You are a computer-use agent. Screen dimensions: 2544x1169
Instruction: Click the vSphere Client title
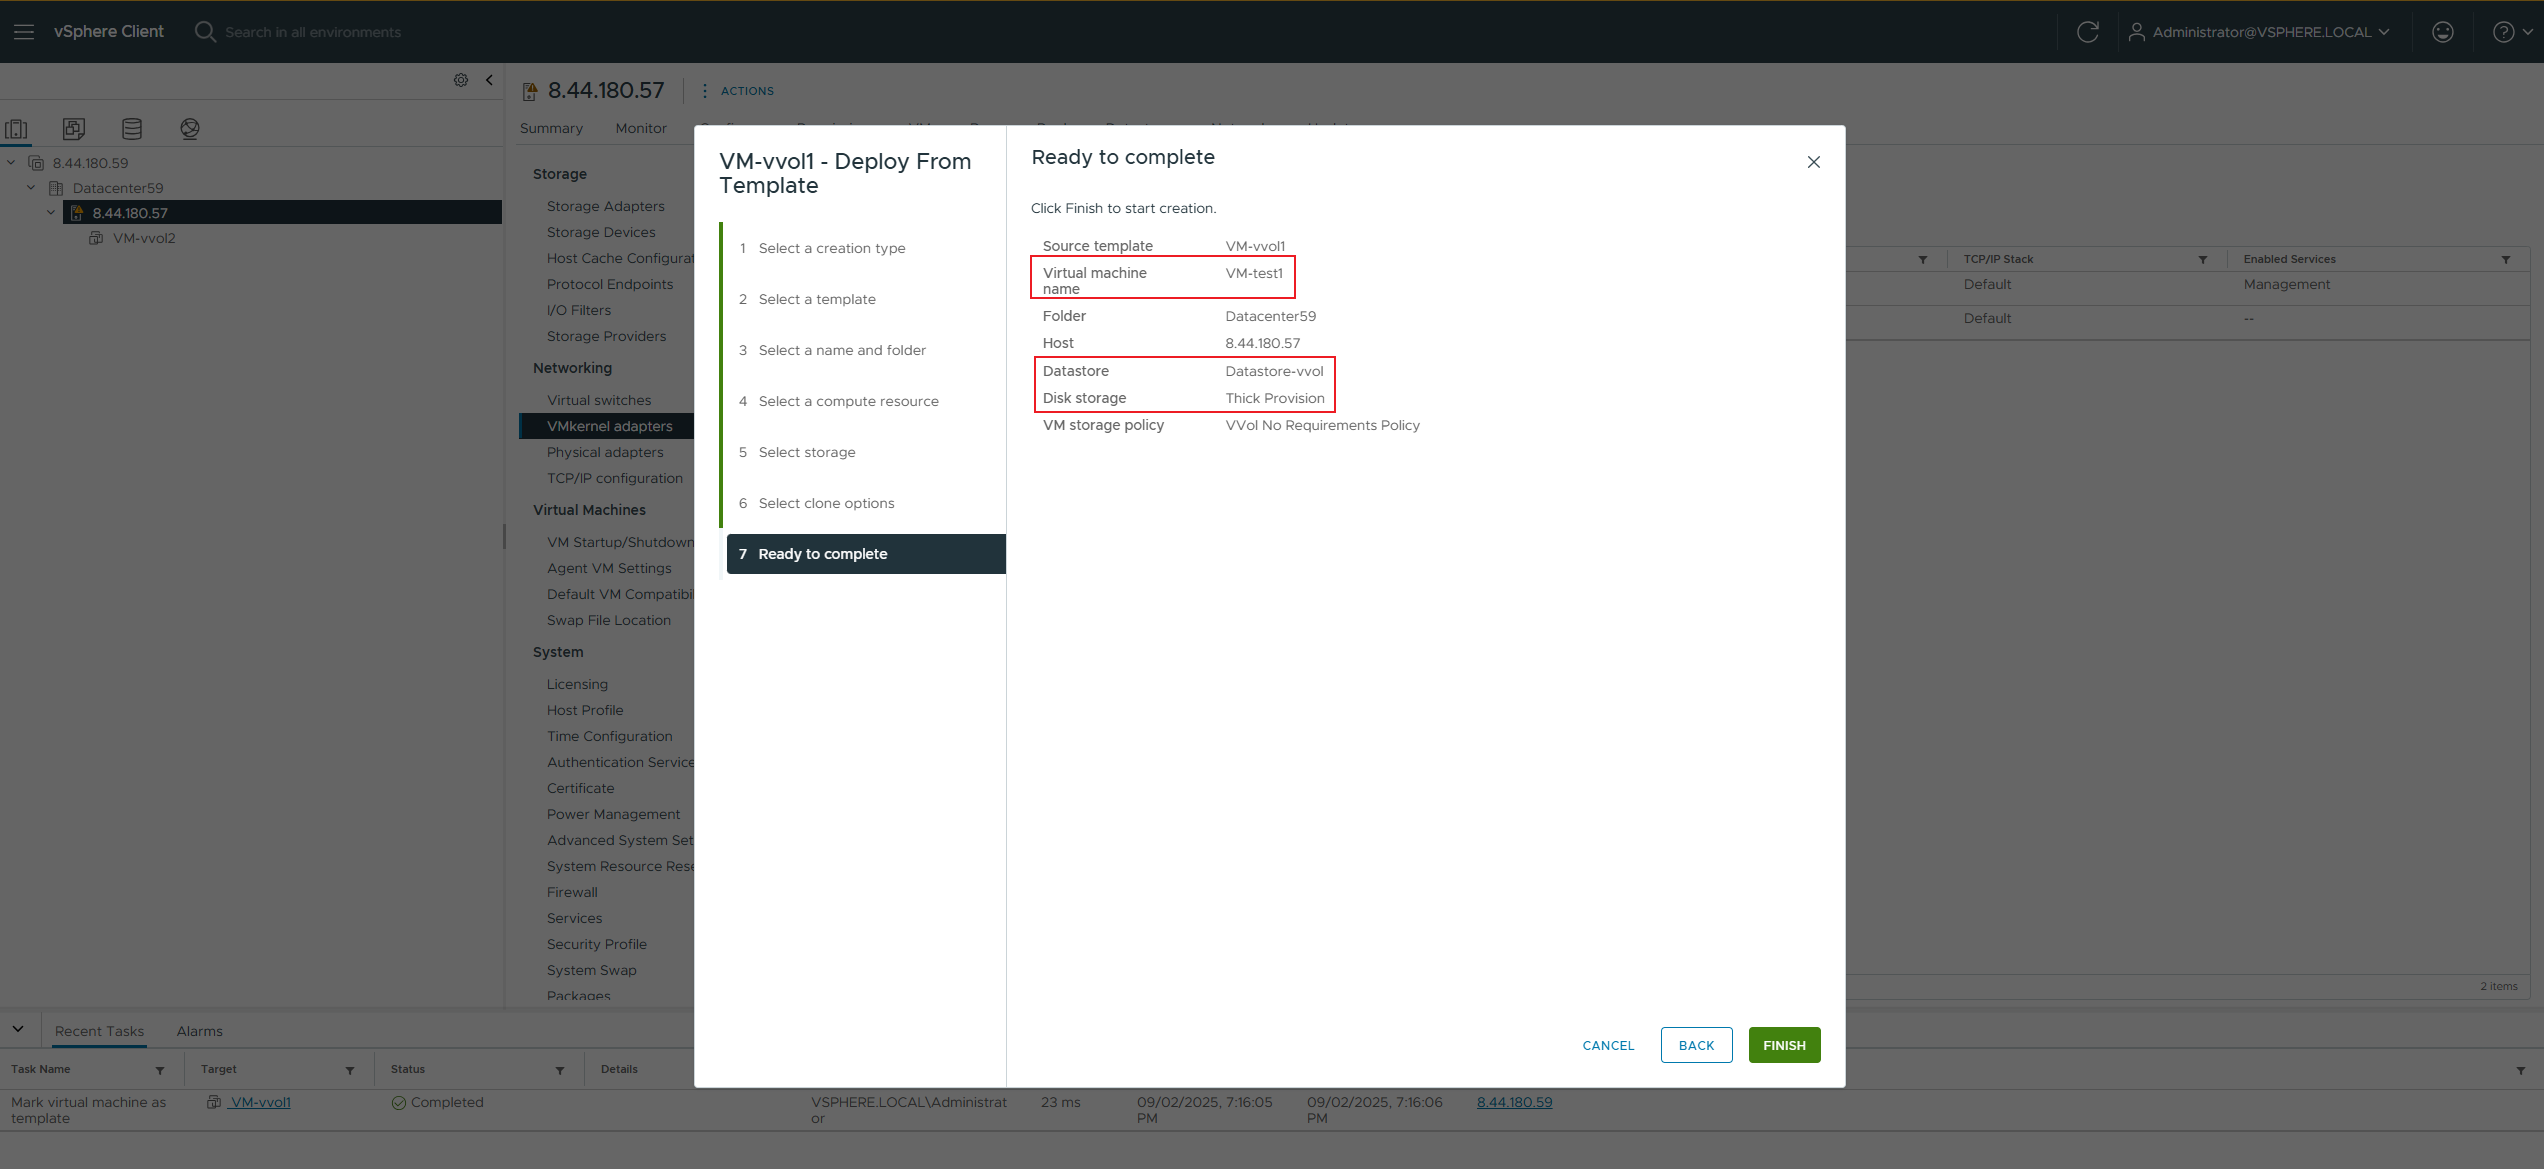pyautogui.click(x=109, y=32)
